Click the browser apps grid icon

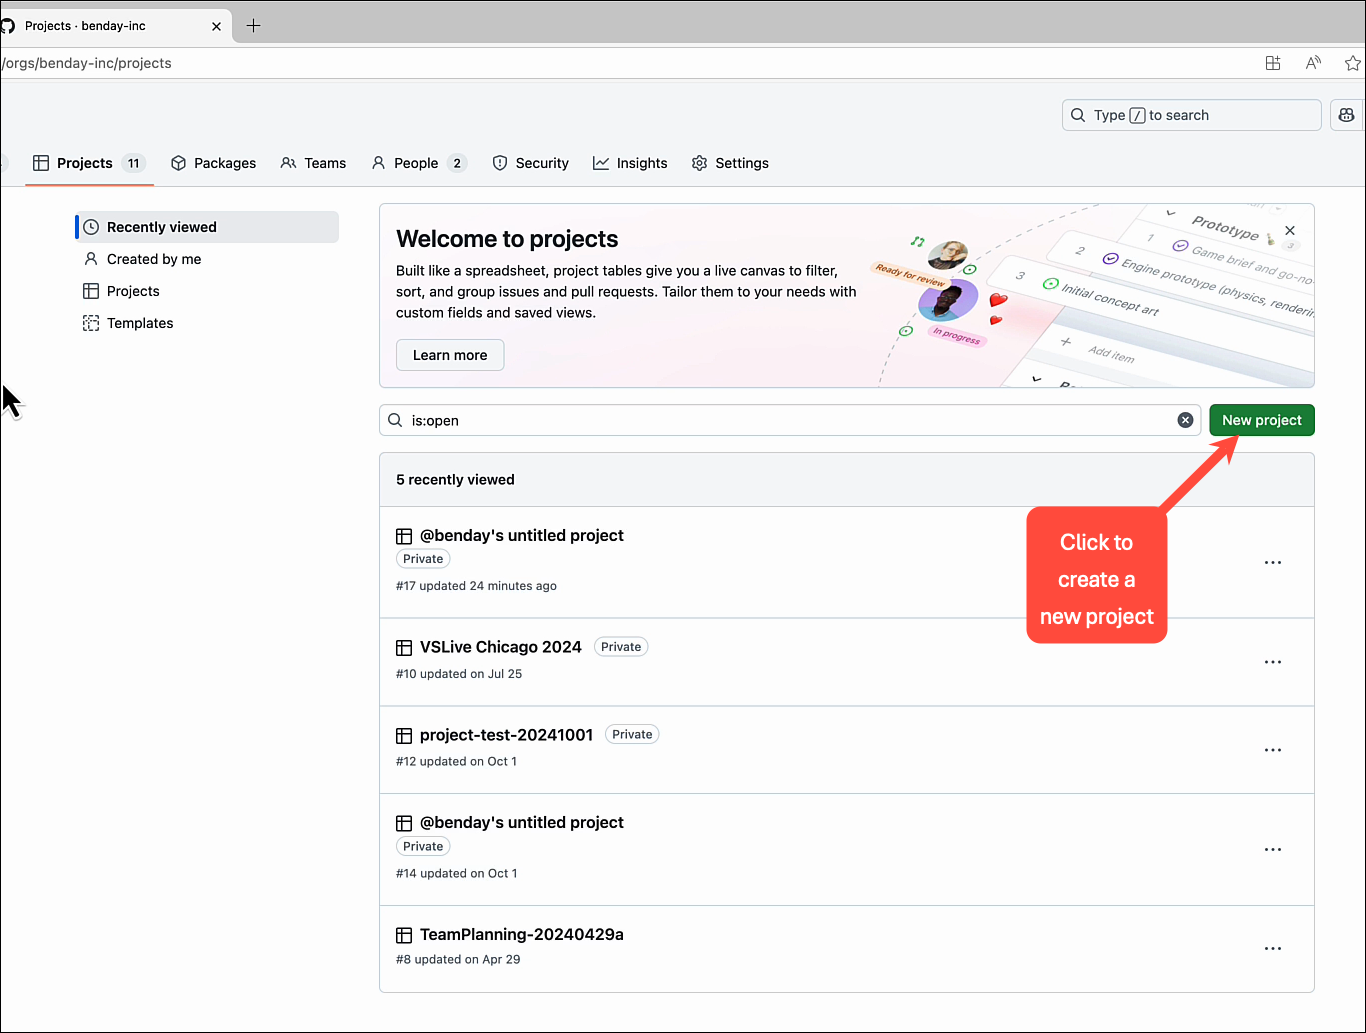coord(1273,63)
